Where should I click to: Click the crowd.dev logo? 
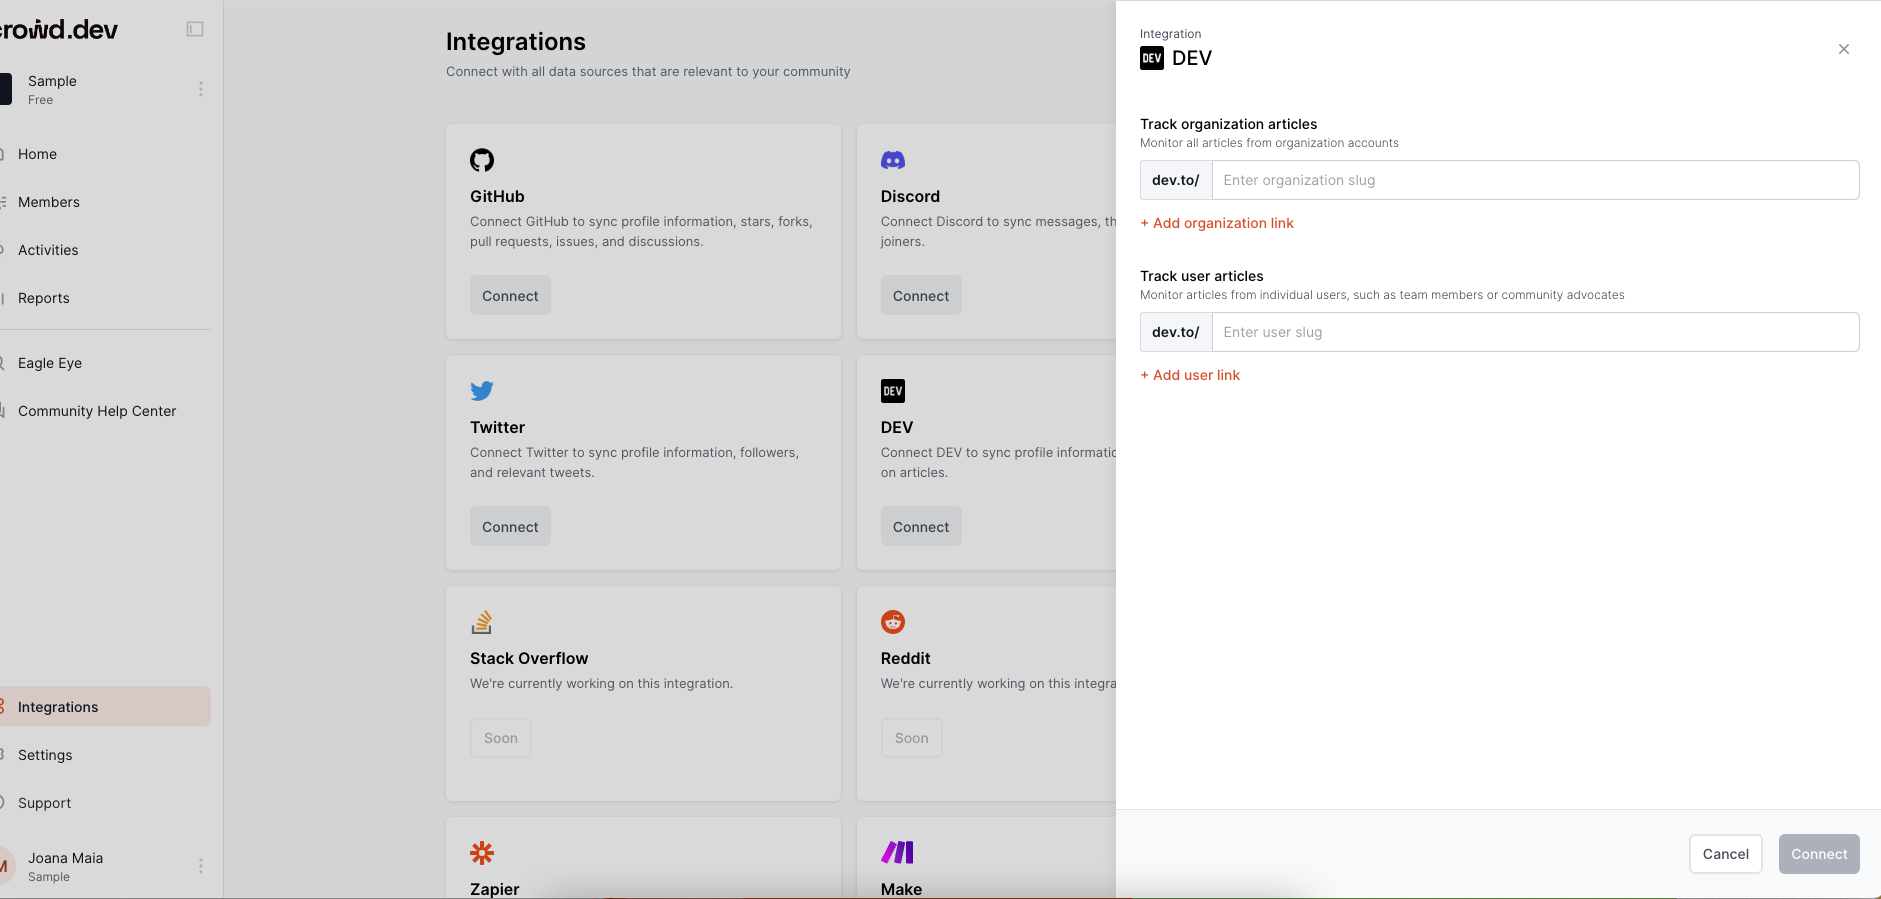coord(59,30)
